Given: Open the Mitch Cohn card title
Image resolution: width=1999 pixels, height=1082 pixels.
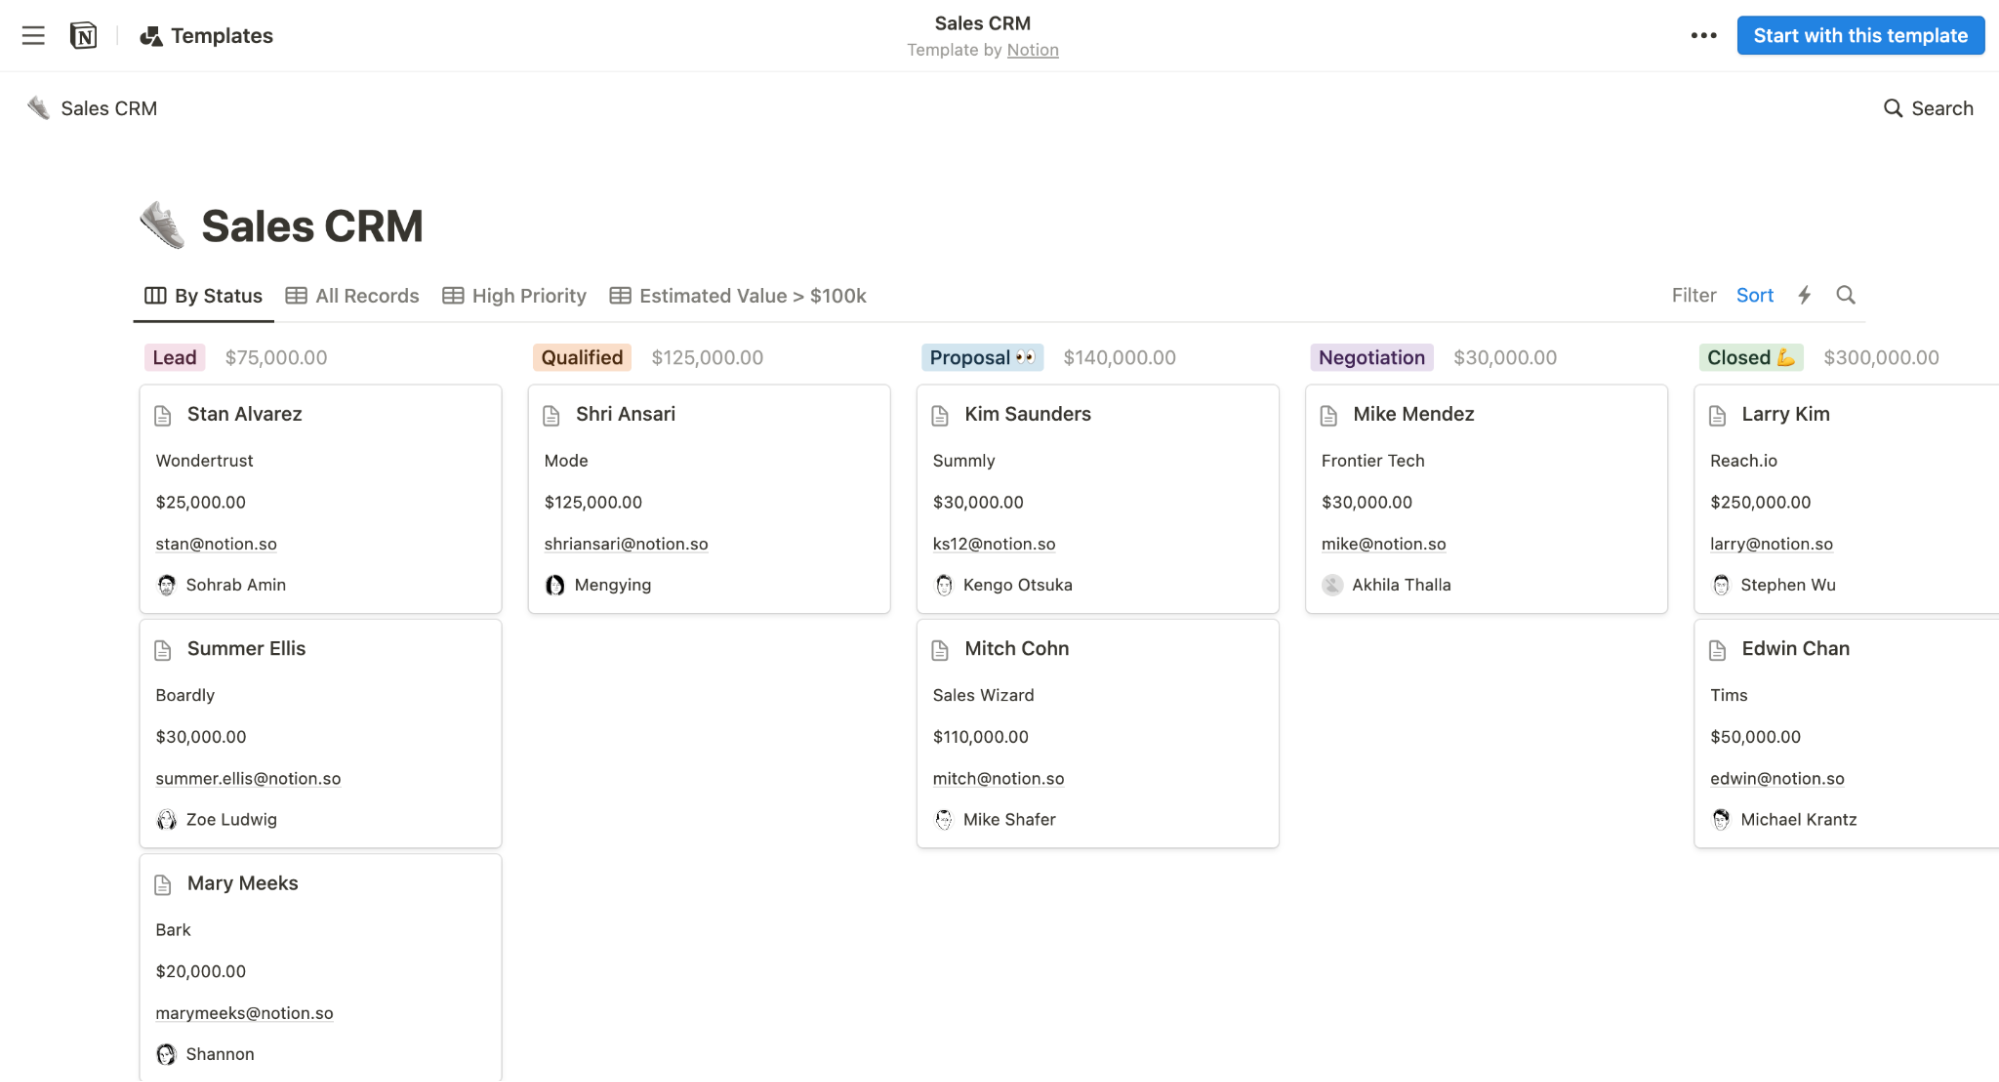Looking at the screenshot, I should (x=1016, y=649).
